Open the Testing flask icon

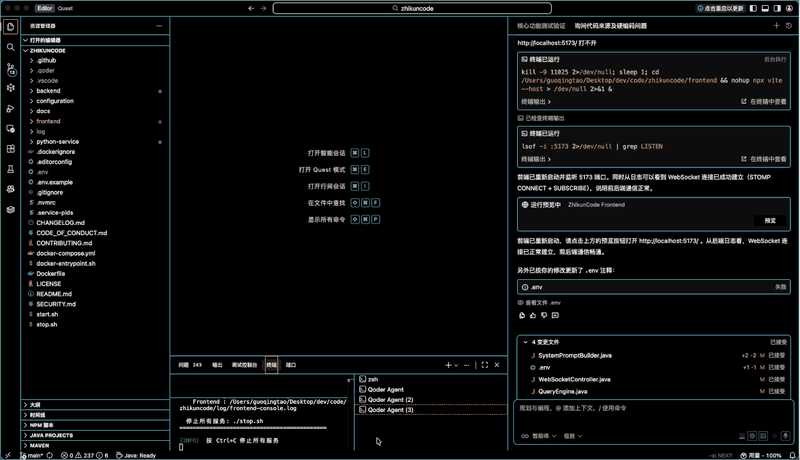point(11,169)
